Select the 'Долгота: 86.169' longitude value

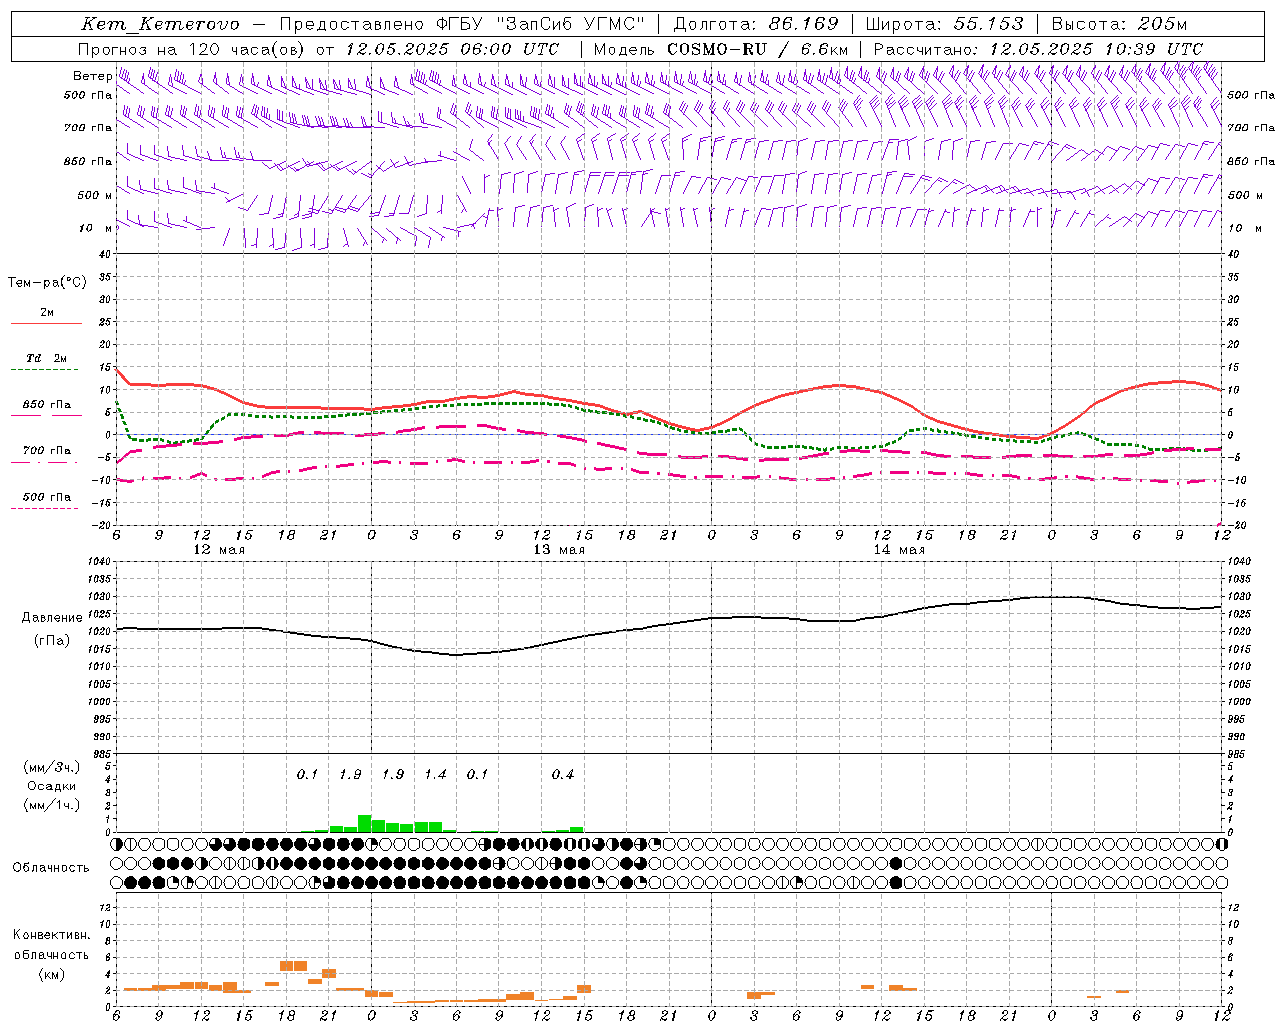(755, 24)
